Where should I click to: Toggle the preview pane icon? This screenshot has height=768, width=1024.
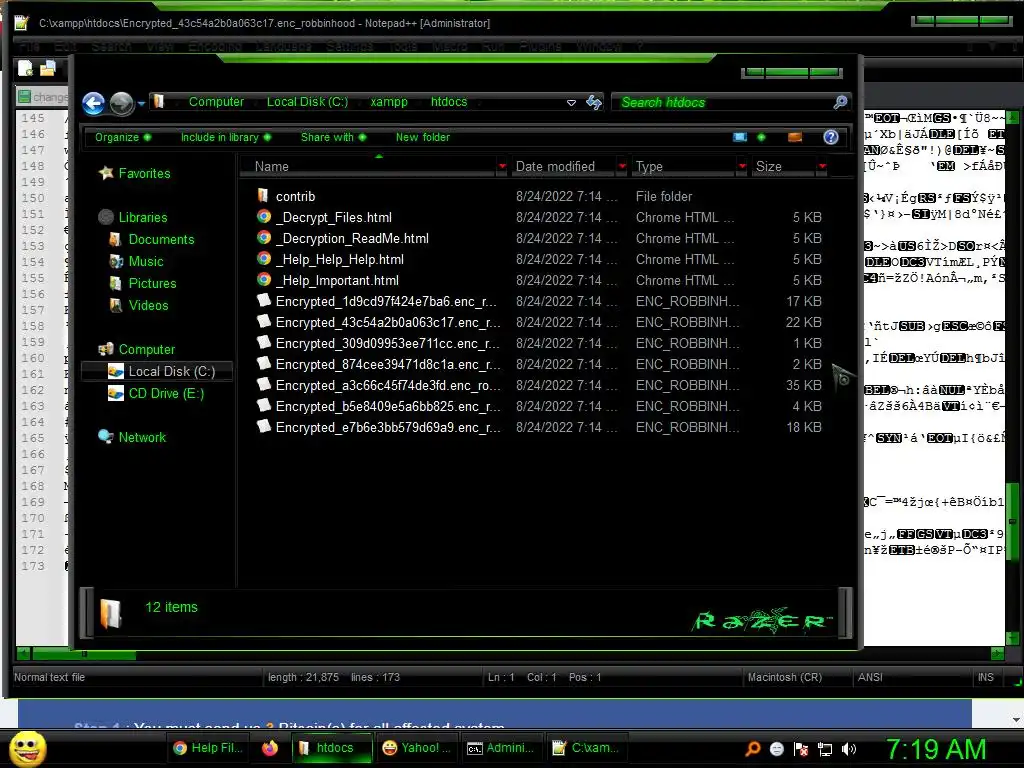tap(795, 137)
